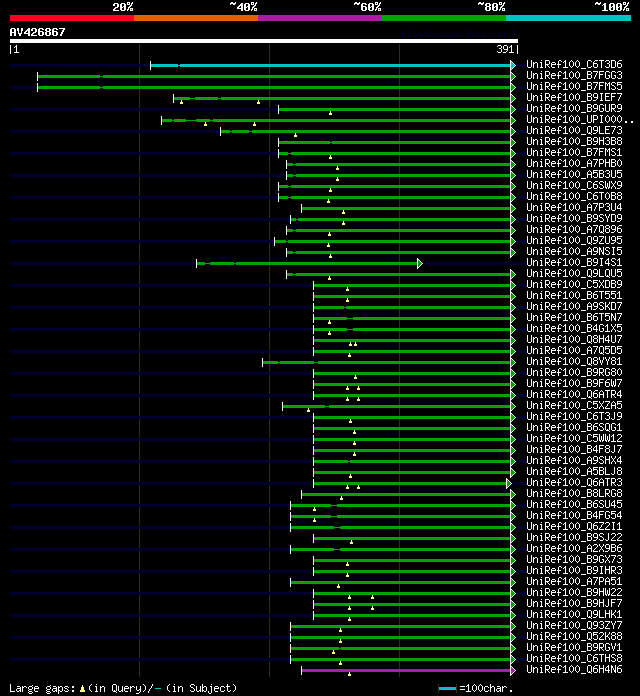
Task: Select the AV426867 query name
Action: pyautogui.click(x=37, y=32)
